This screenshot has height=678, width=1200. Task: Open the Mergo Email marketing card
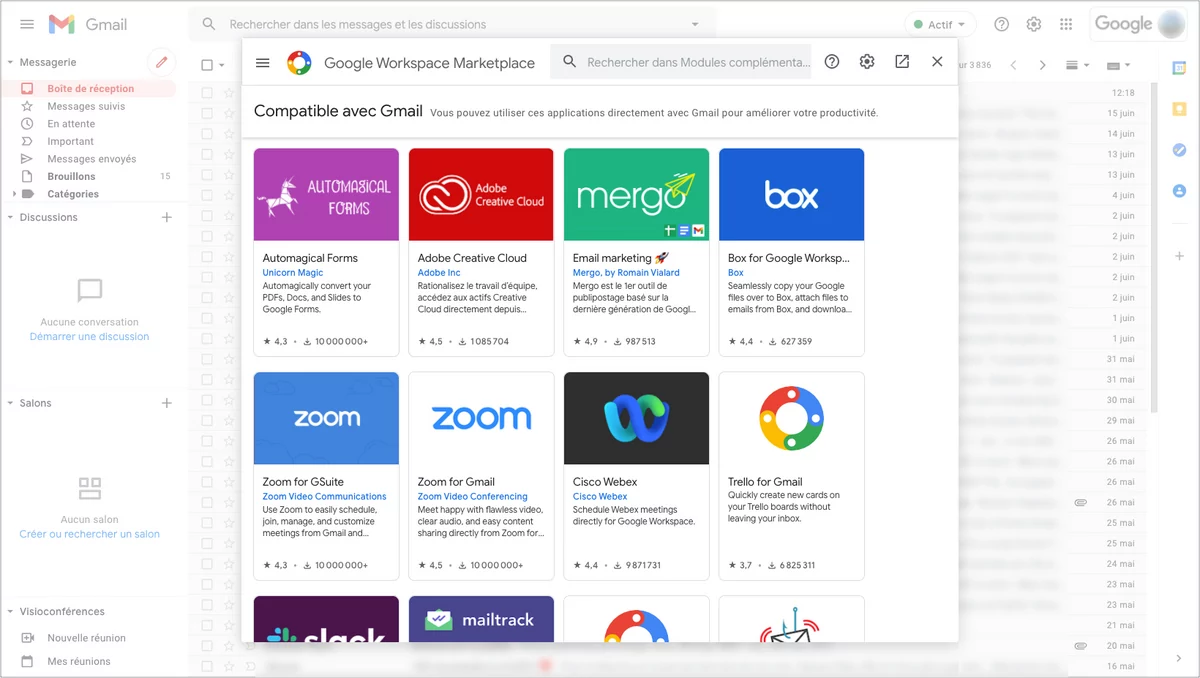(x=636, y=252)
